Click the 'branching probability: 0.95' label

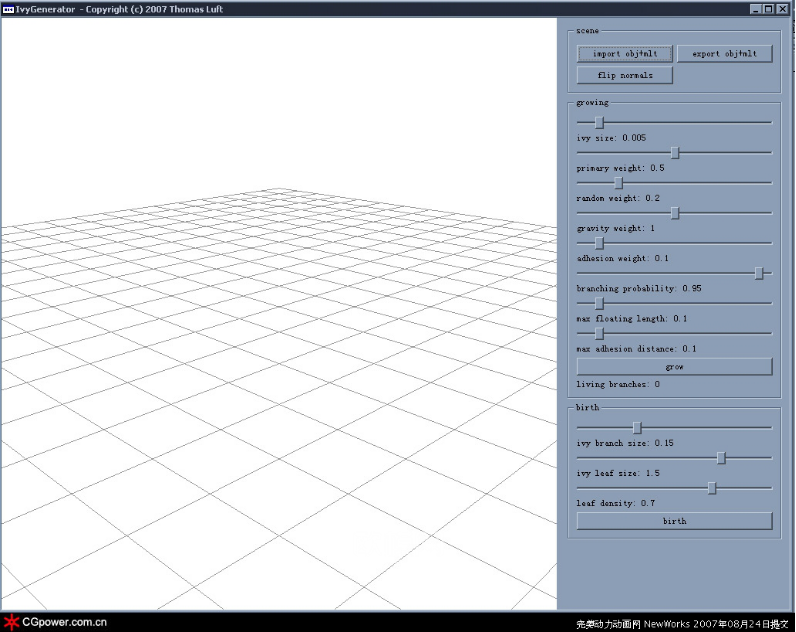tap(639, 288)
